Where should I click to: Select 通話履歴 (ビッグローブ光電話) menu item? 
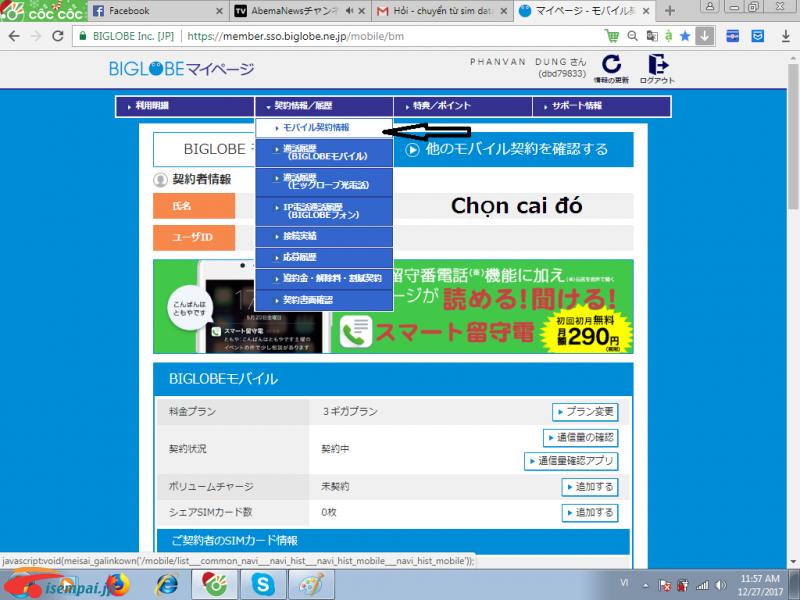(324, 181)
